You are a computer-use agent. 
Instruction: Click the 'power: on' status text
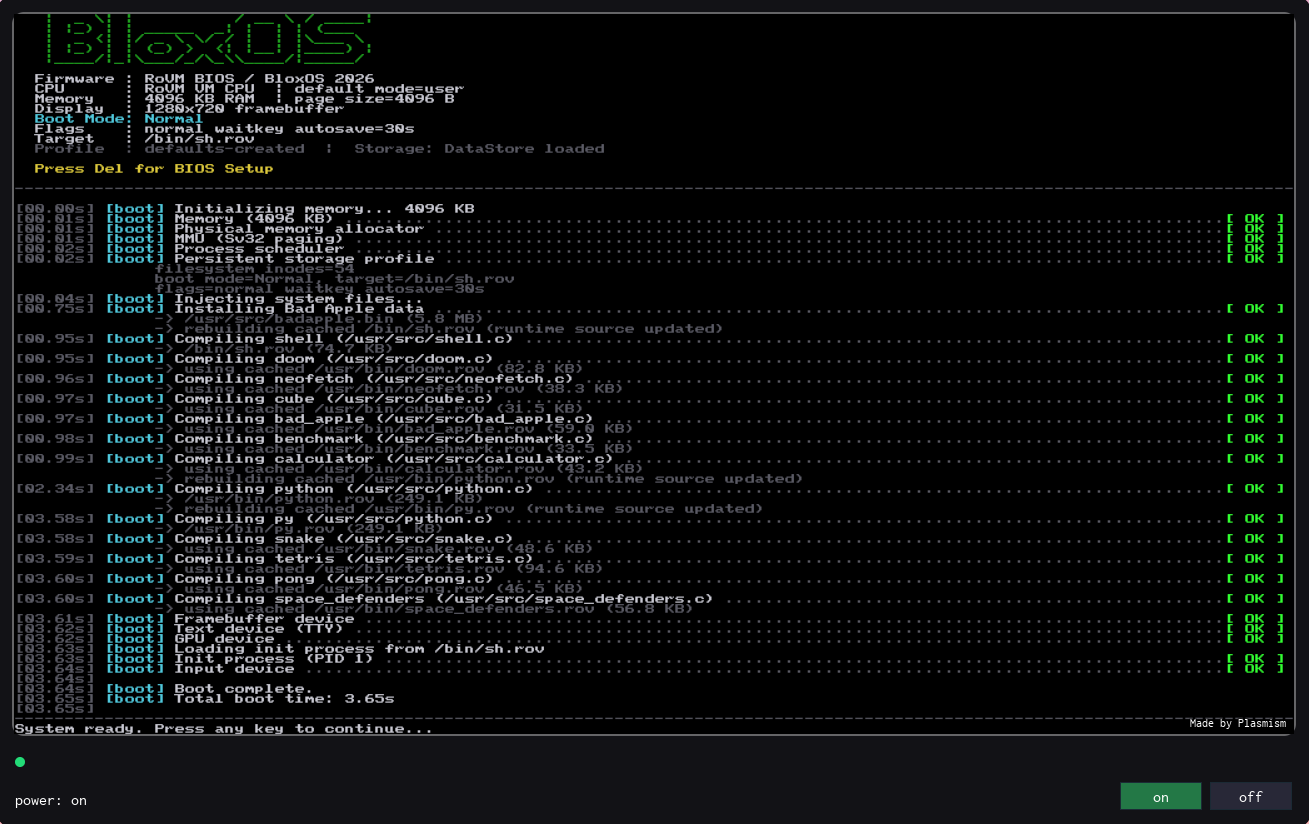click(51, 801)
